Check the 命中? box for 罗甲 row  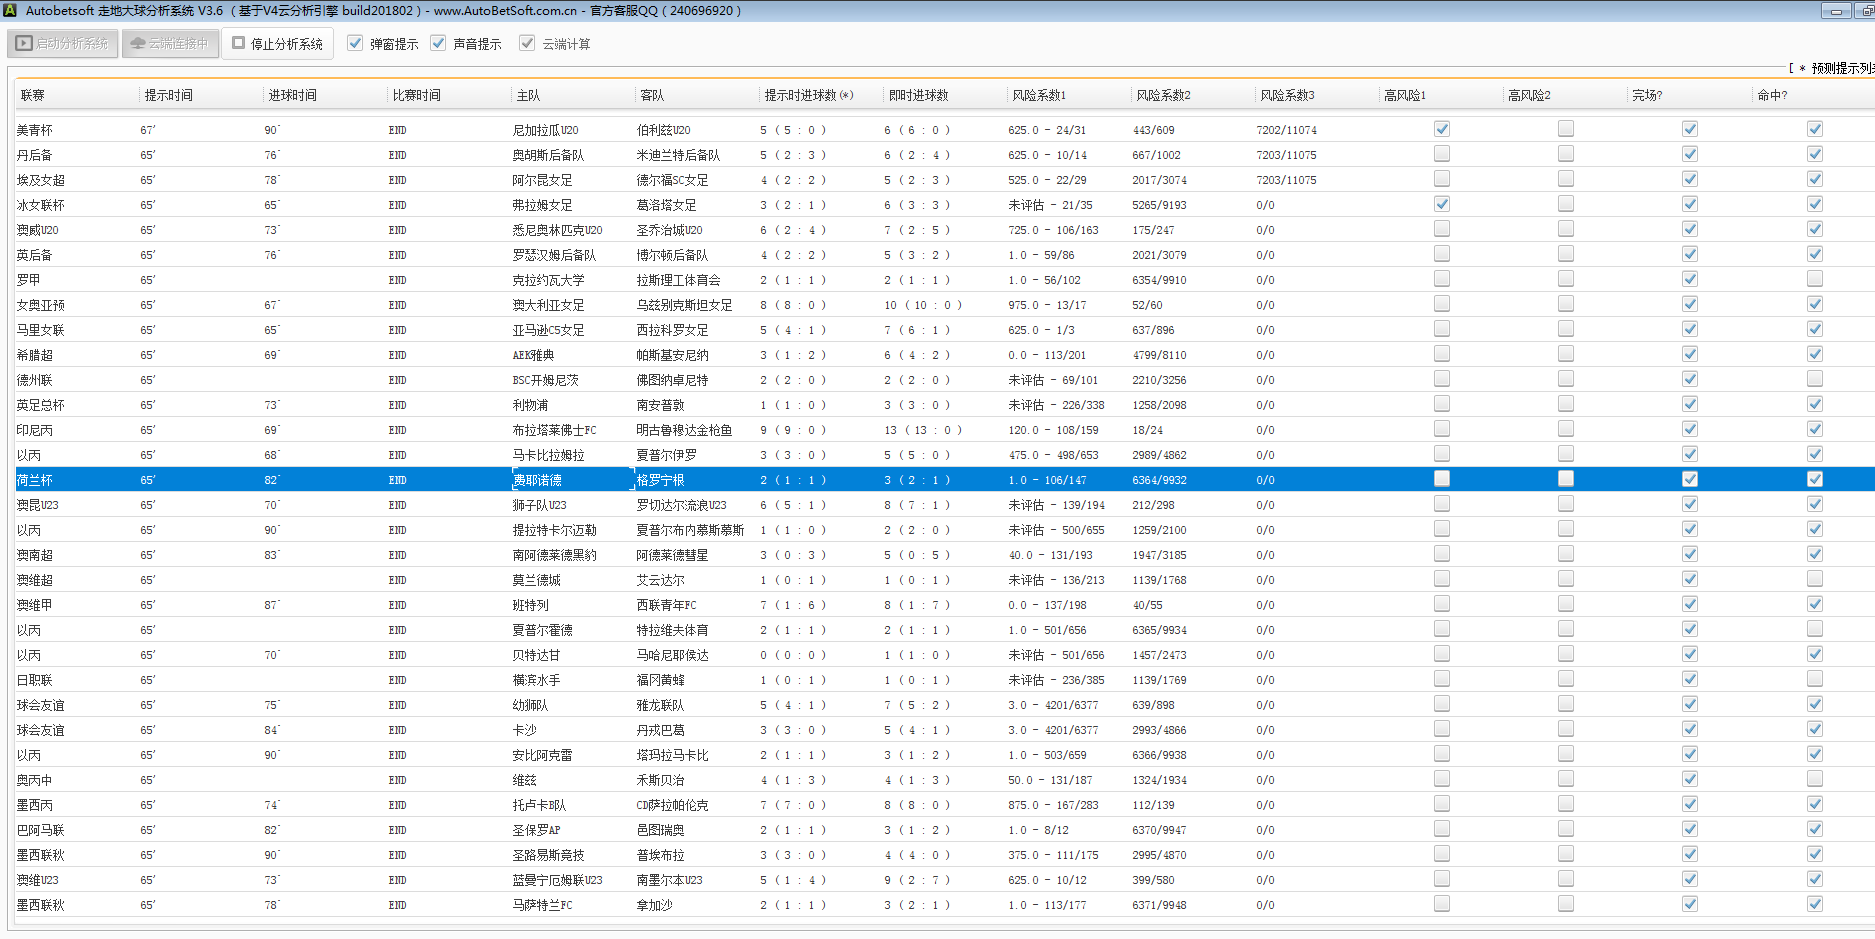pyautogui.click(x=1814, y=279)
